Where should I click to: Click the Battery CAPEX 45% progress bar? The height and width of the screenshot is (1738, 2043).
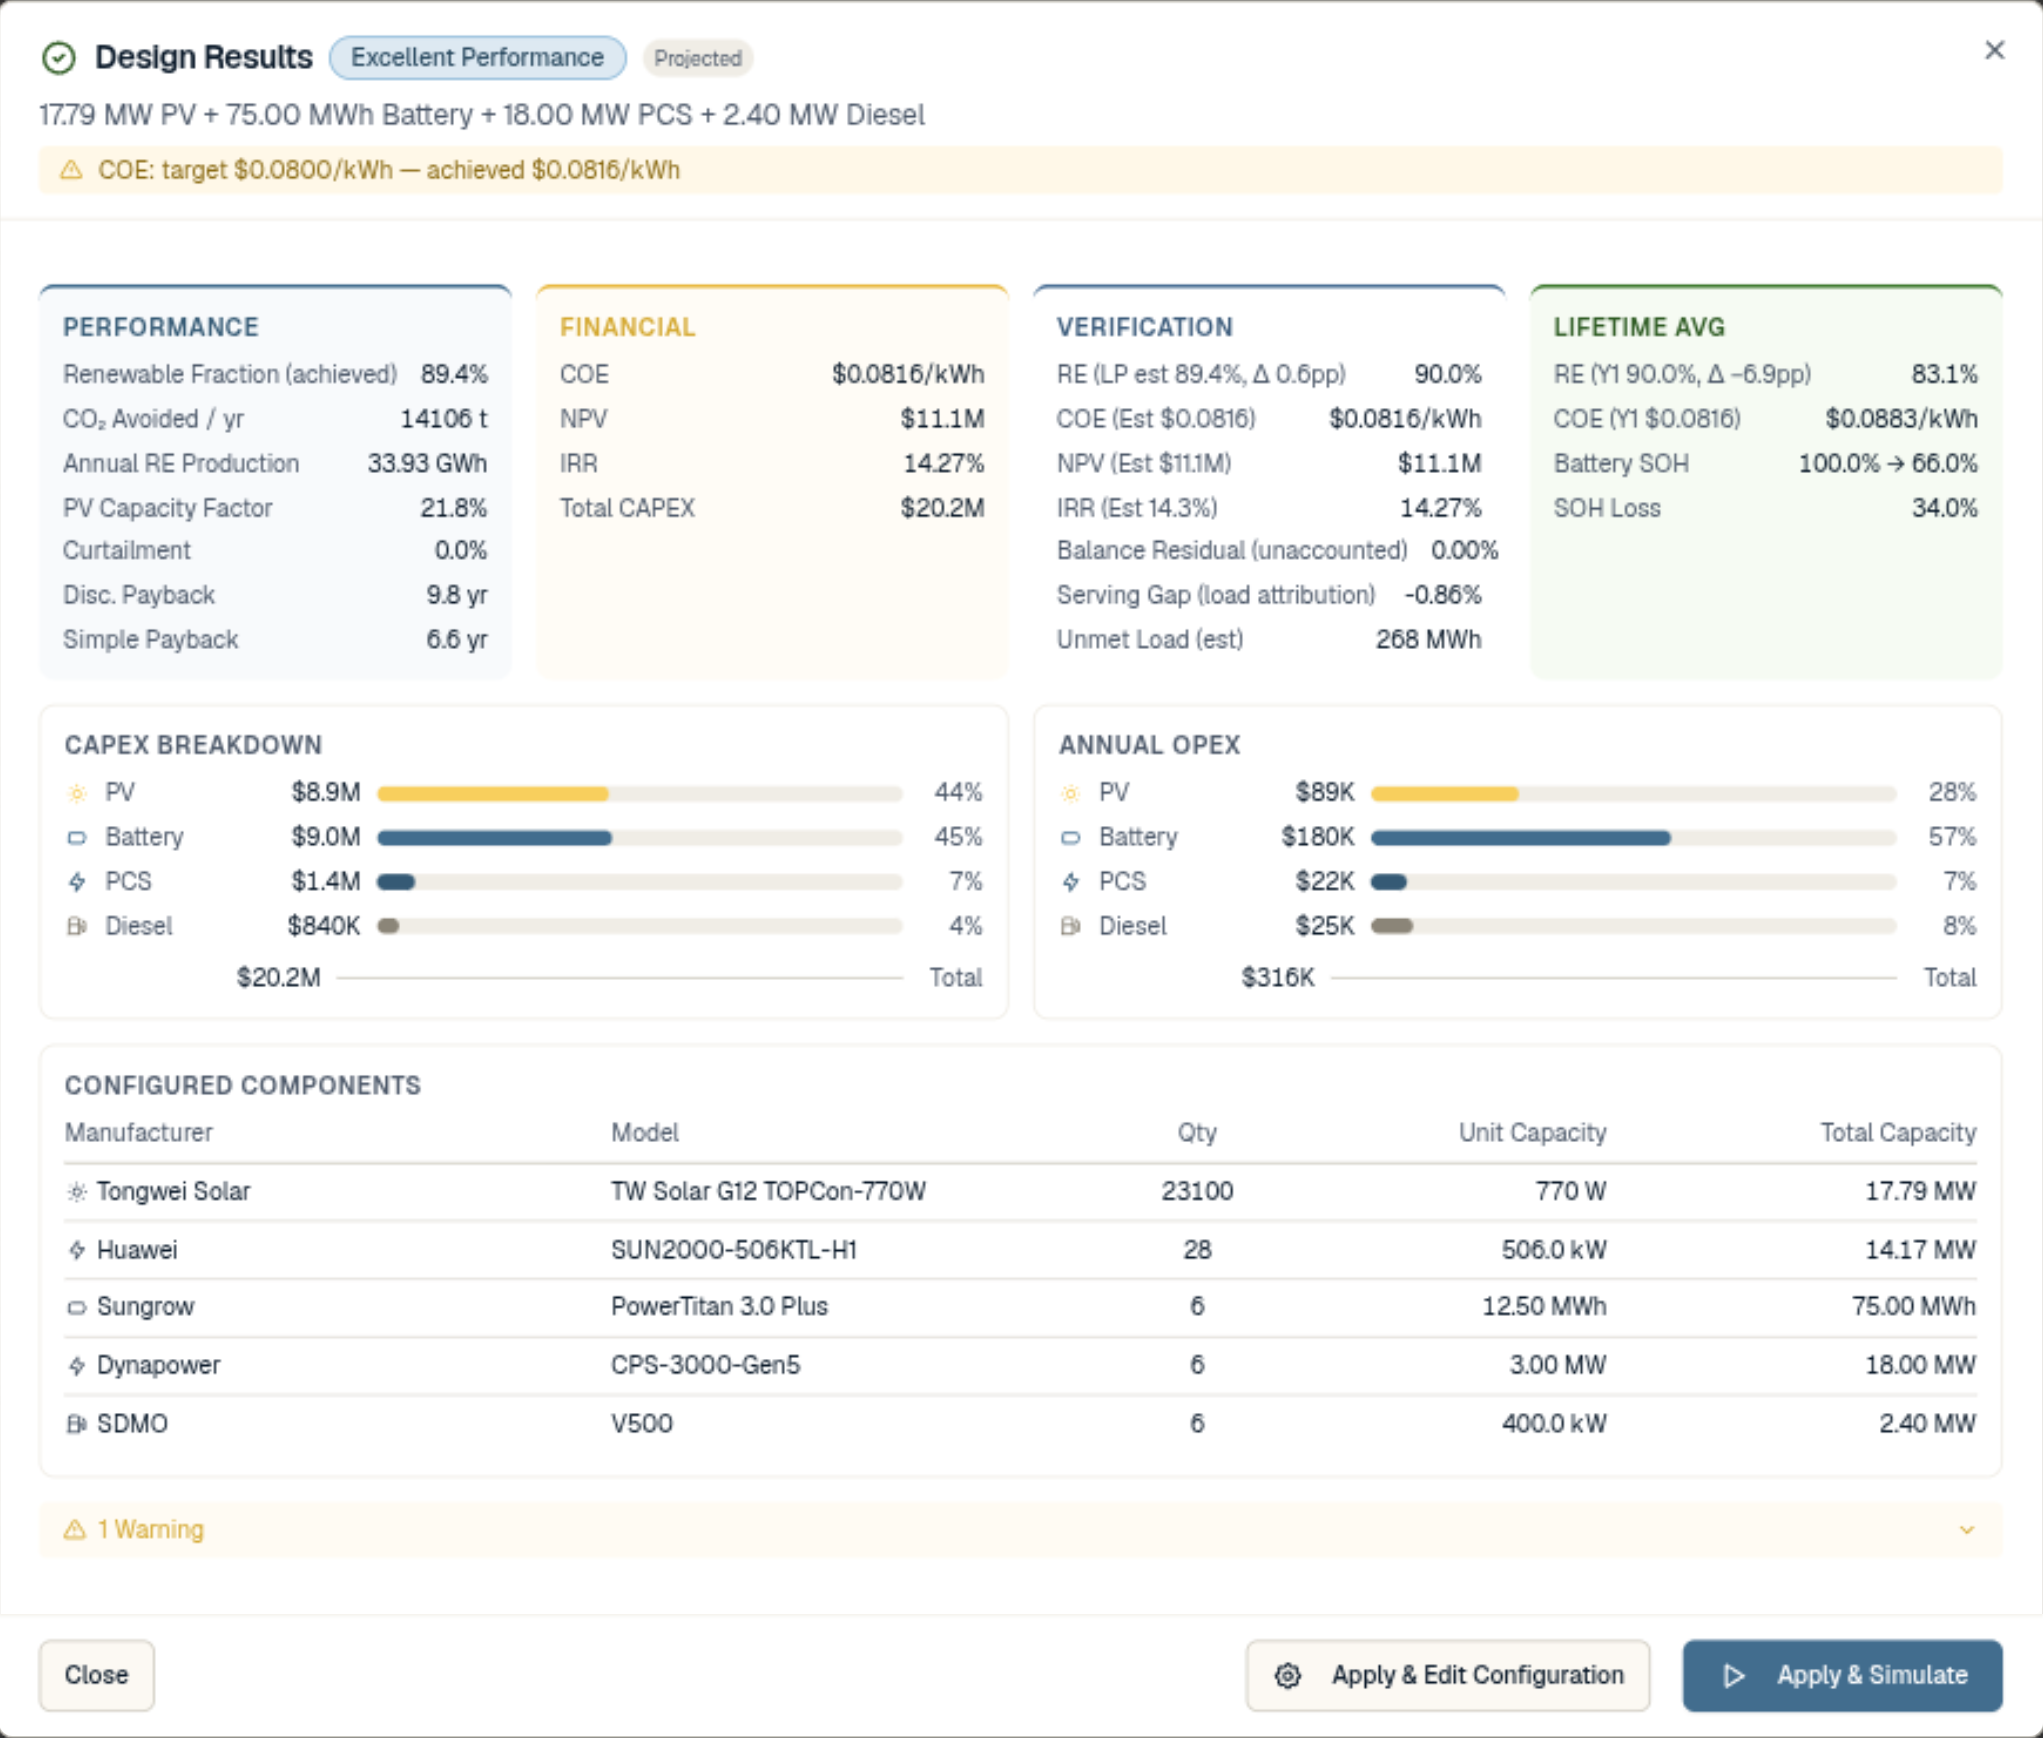[640, 837]
